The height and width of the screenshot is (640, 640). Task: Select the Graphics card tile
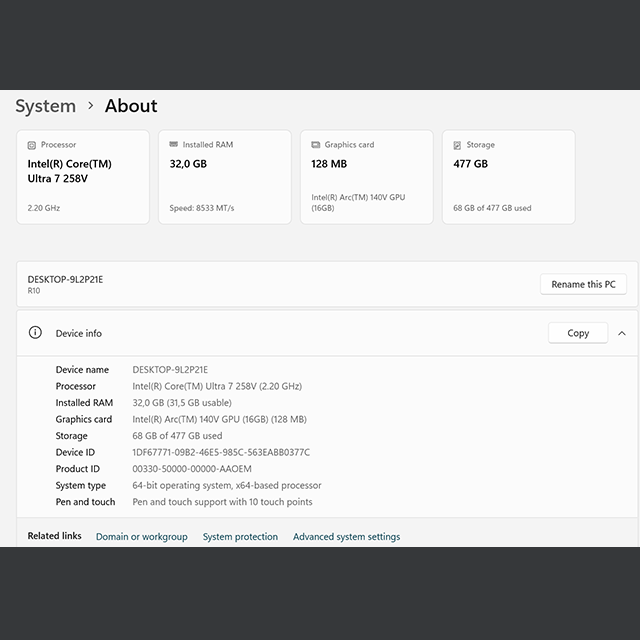point(367,177)
